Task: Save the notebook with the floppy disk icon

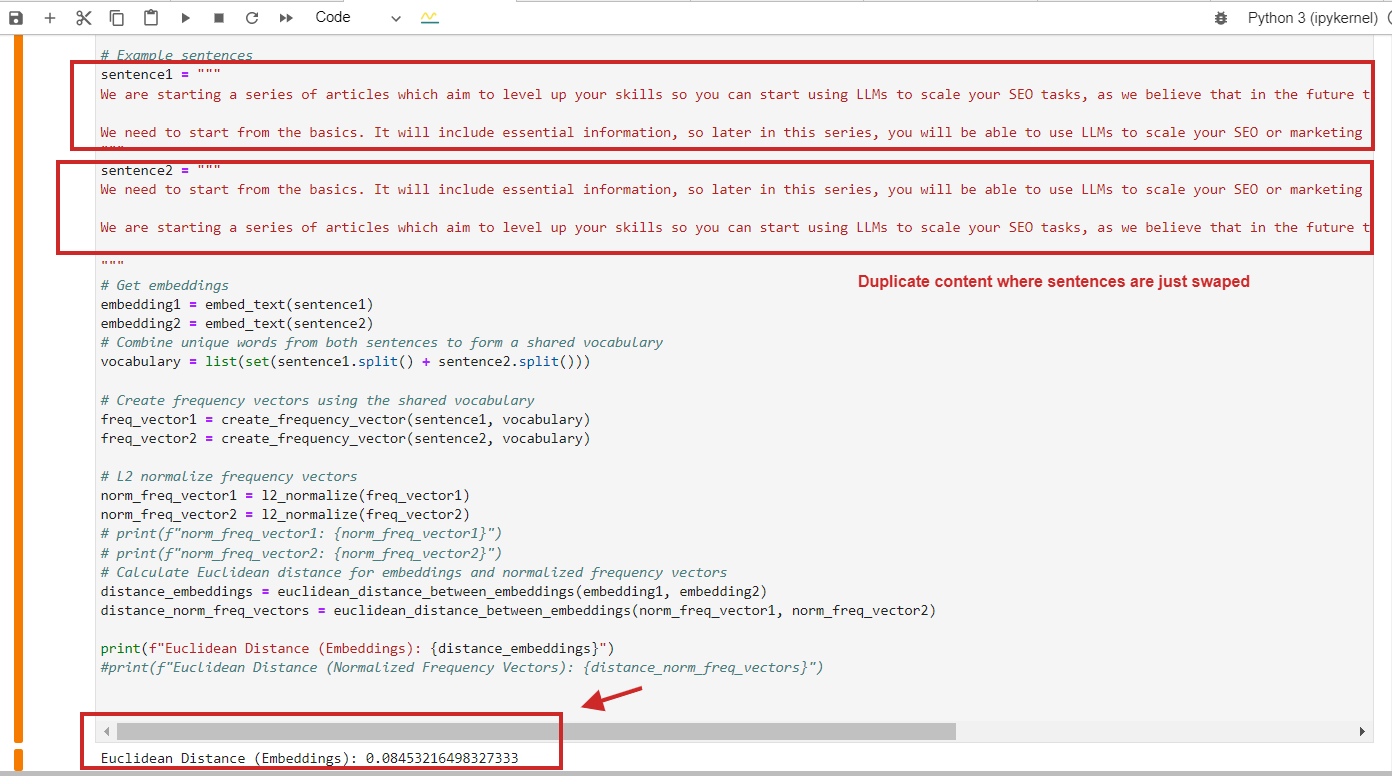Action: (16, 18)
